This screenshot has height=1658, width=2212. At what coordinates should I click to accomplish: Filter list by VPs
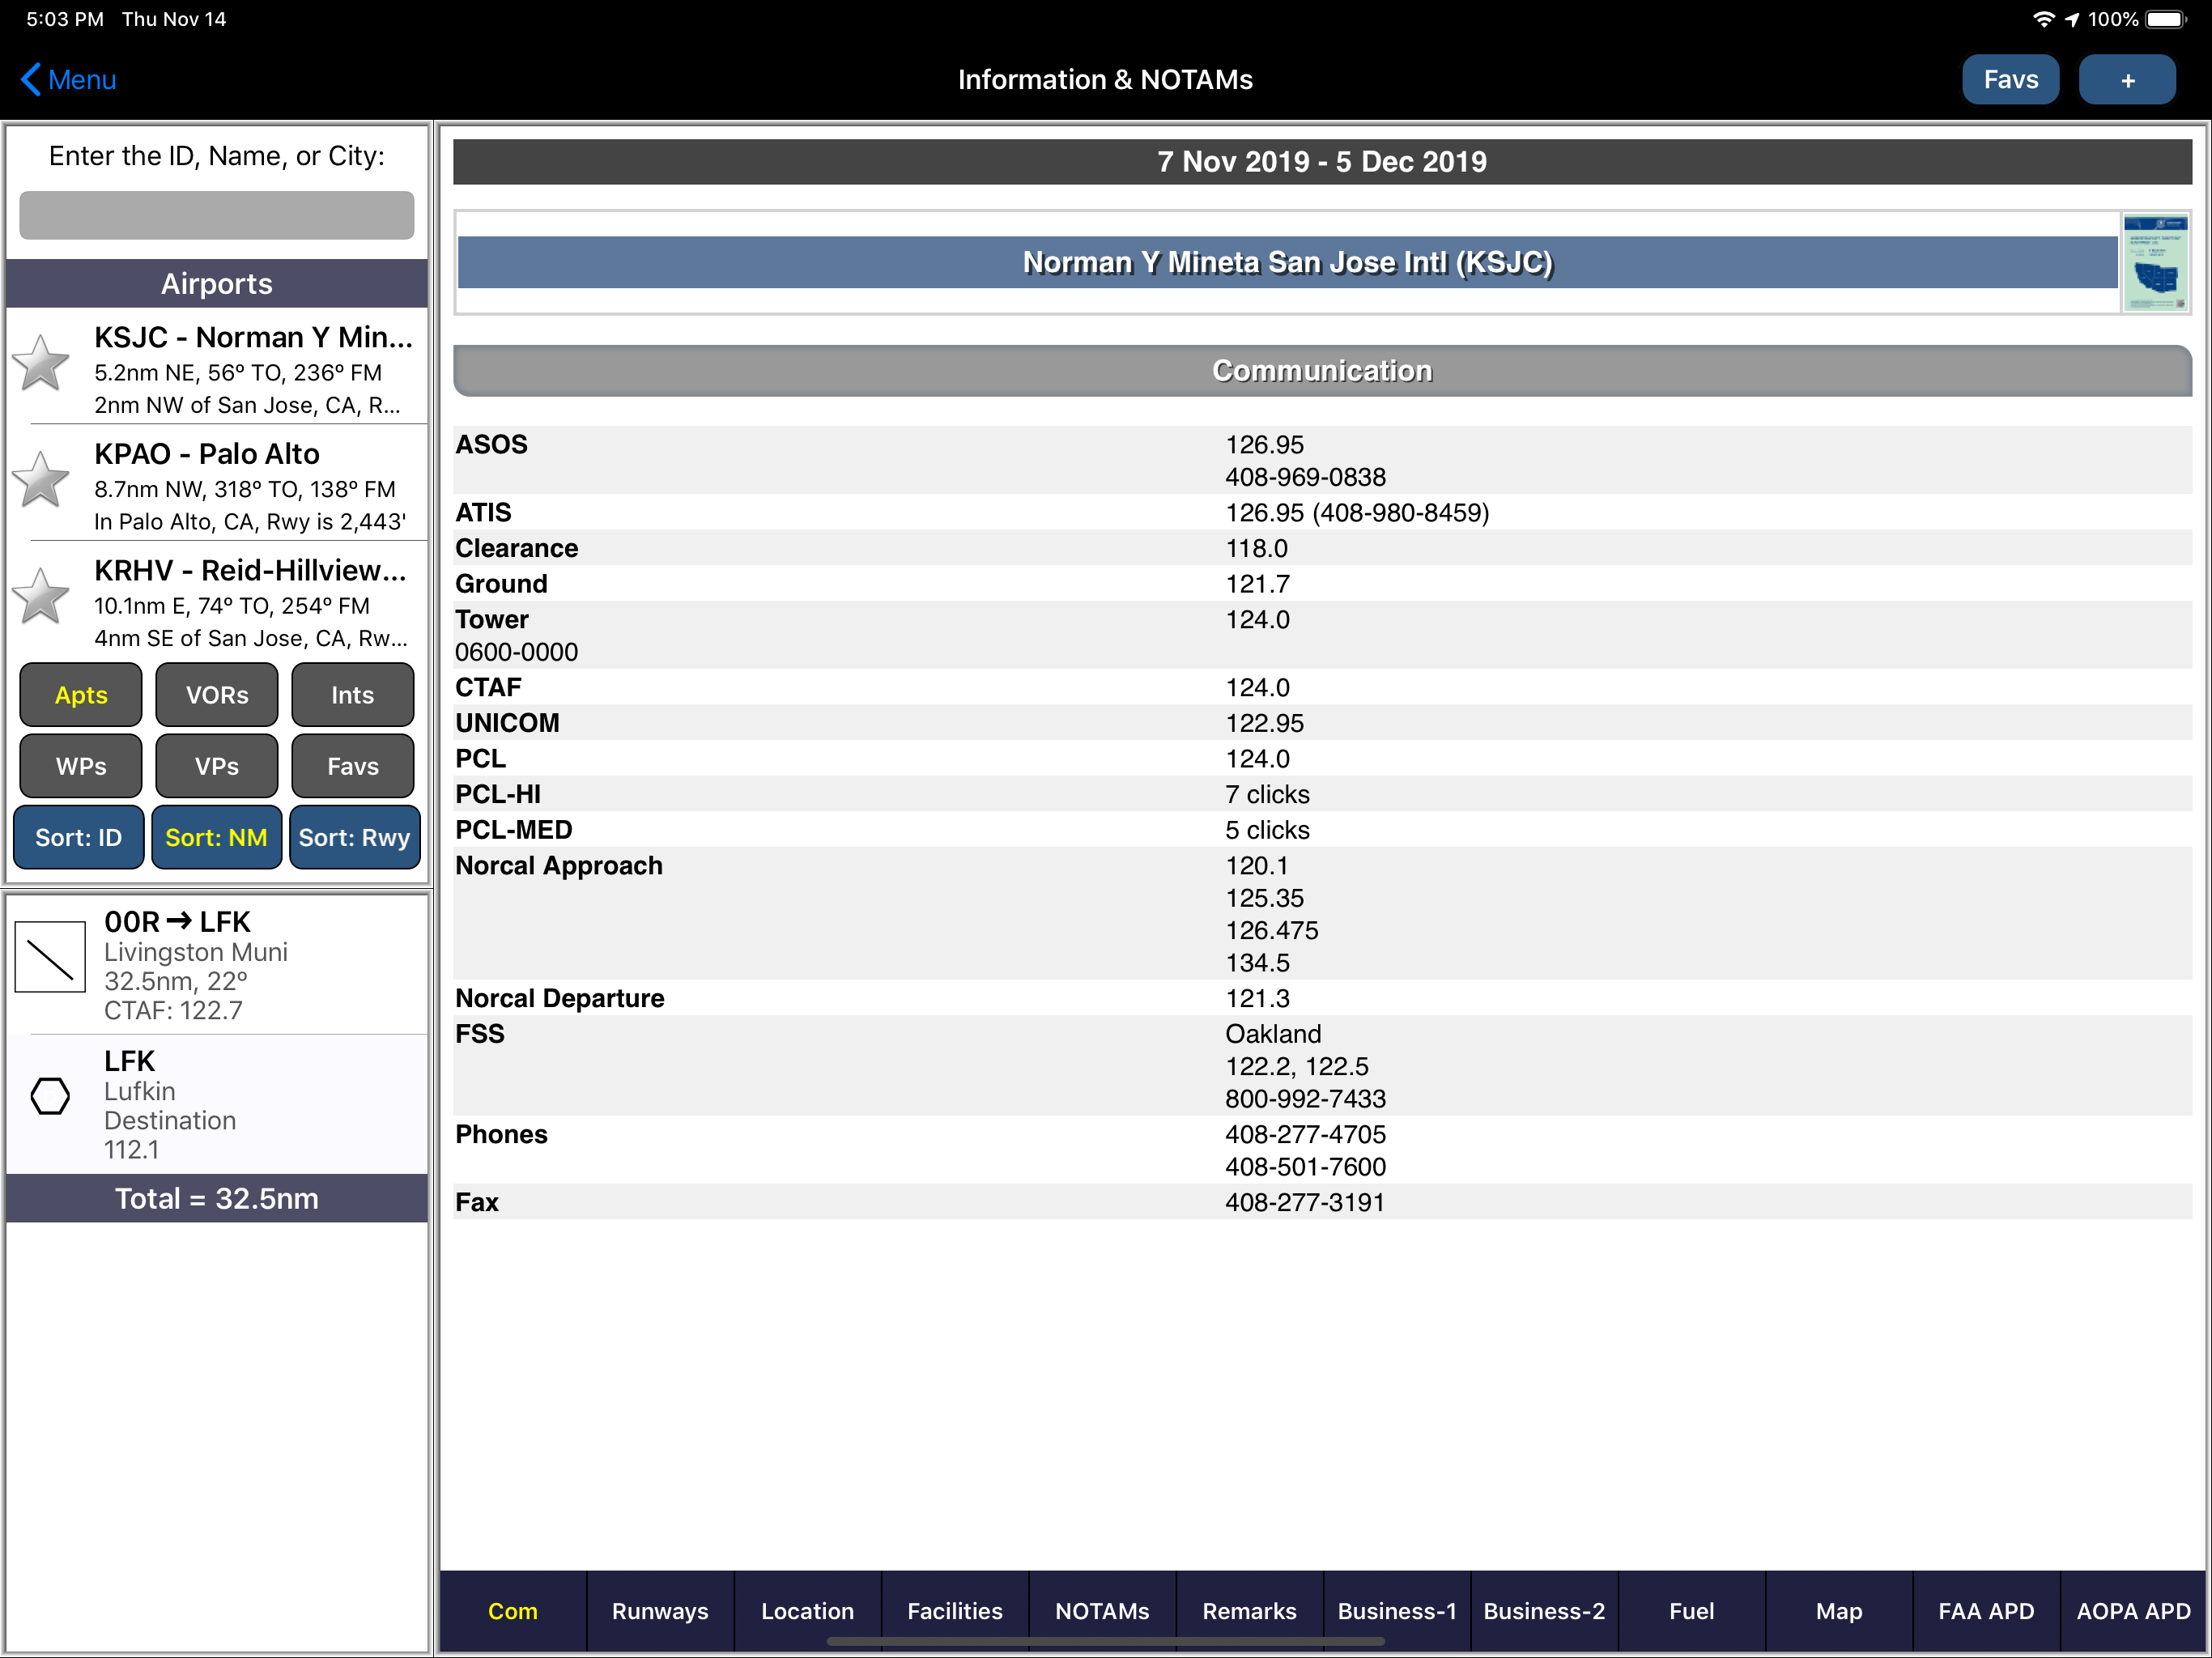[217, 766]
